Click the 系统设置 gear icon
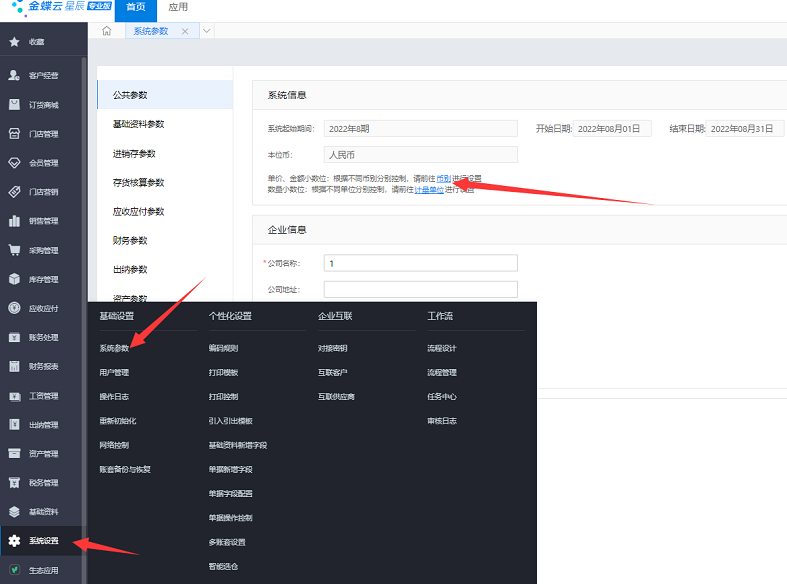This screenshot has width=787, height=584. [x=14, y=541]
